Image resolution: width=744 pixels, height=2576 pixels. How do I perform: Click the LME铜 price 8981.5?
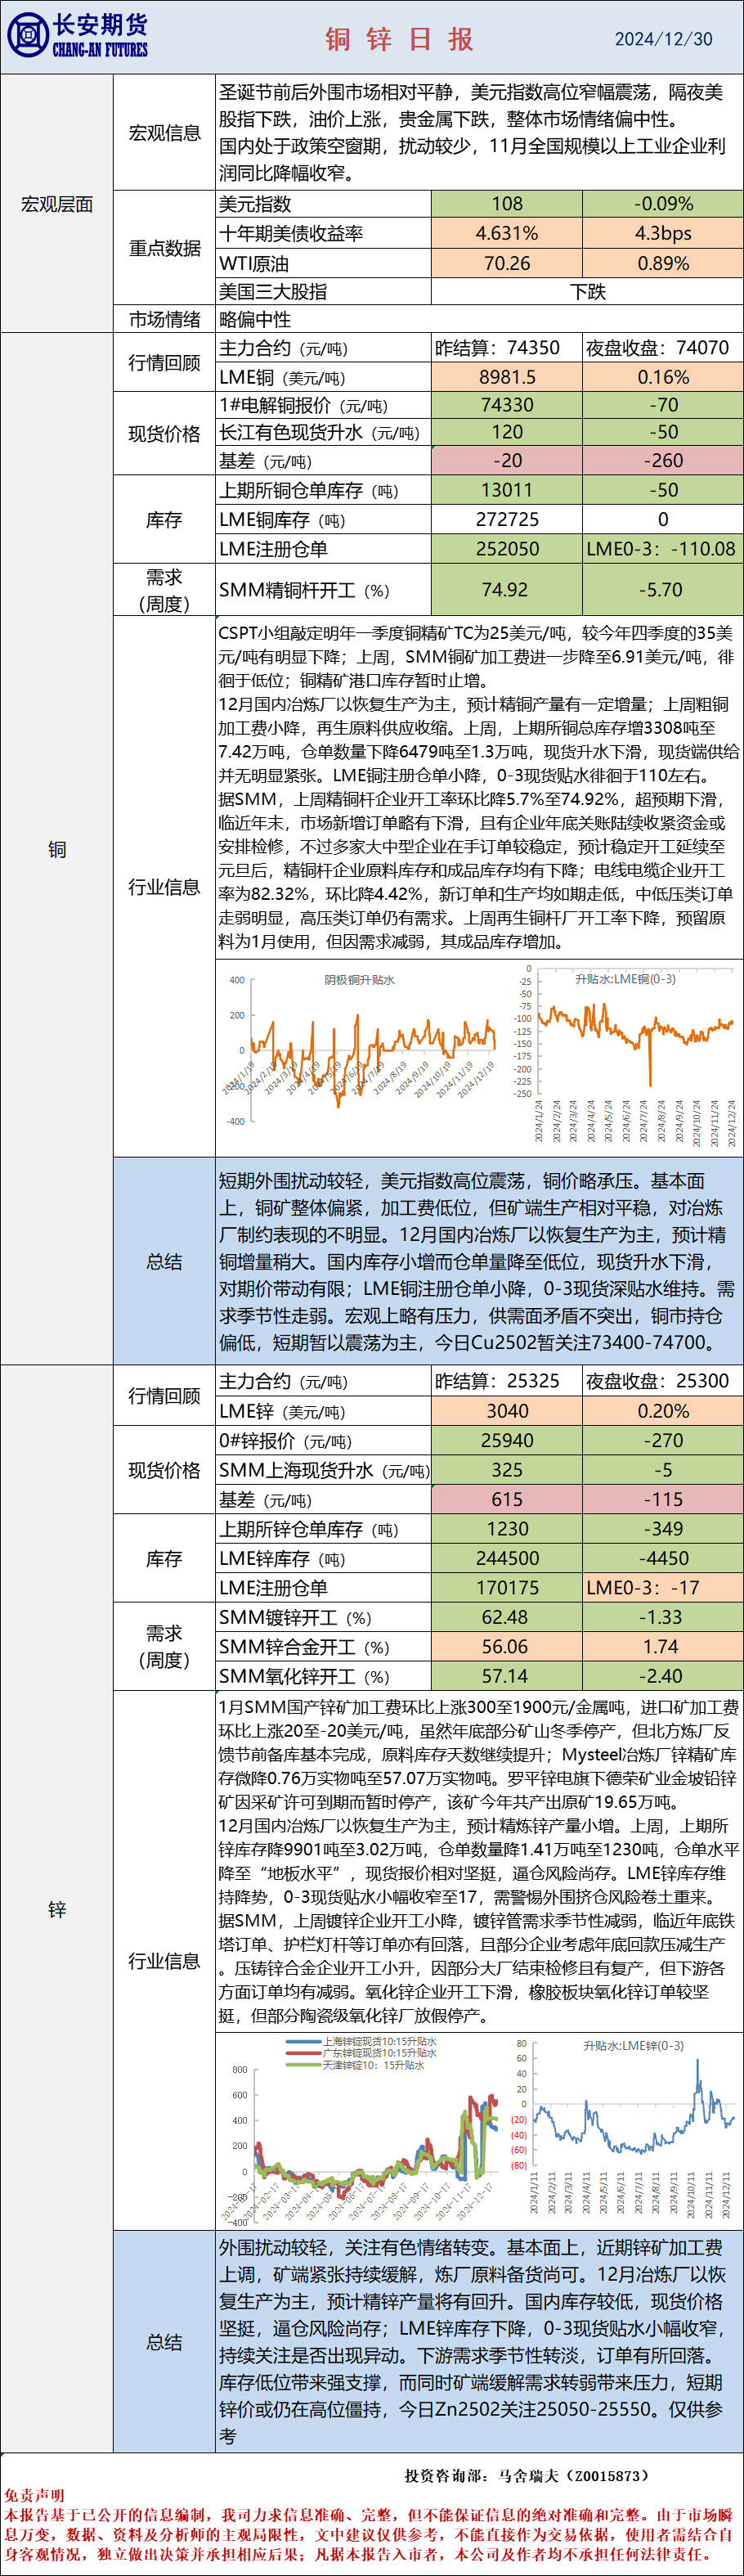click(x=507, y=377)
